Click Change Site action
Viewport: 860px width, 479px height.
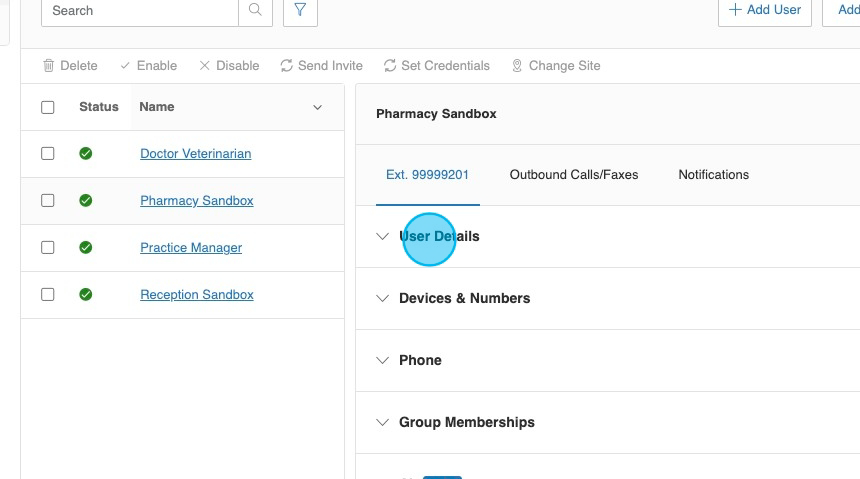(555, 66)
